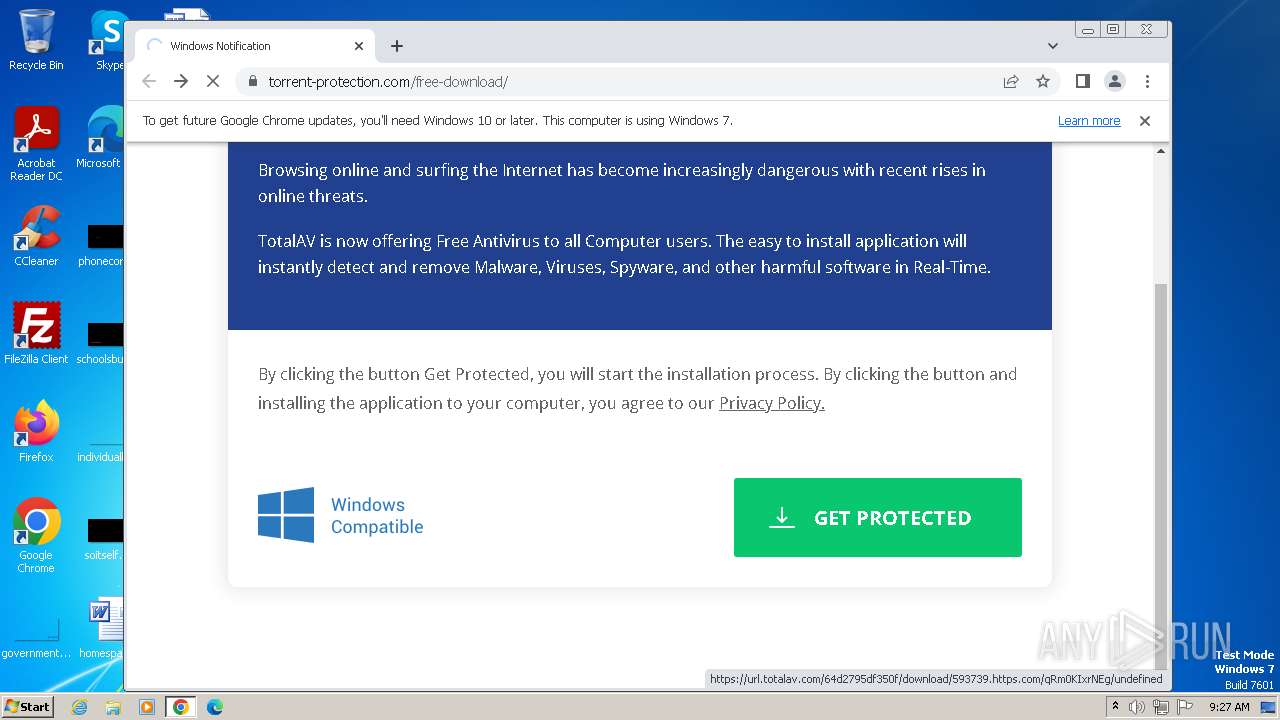Open Chrome profile avatar menu
The height and width of the screenshot is (720, 1280).
pos(1115,82)
